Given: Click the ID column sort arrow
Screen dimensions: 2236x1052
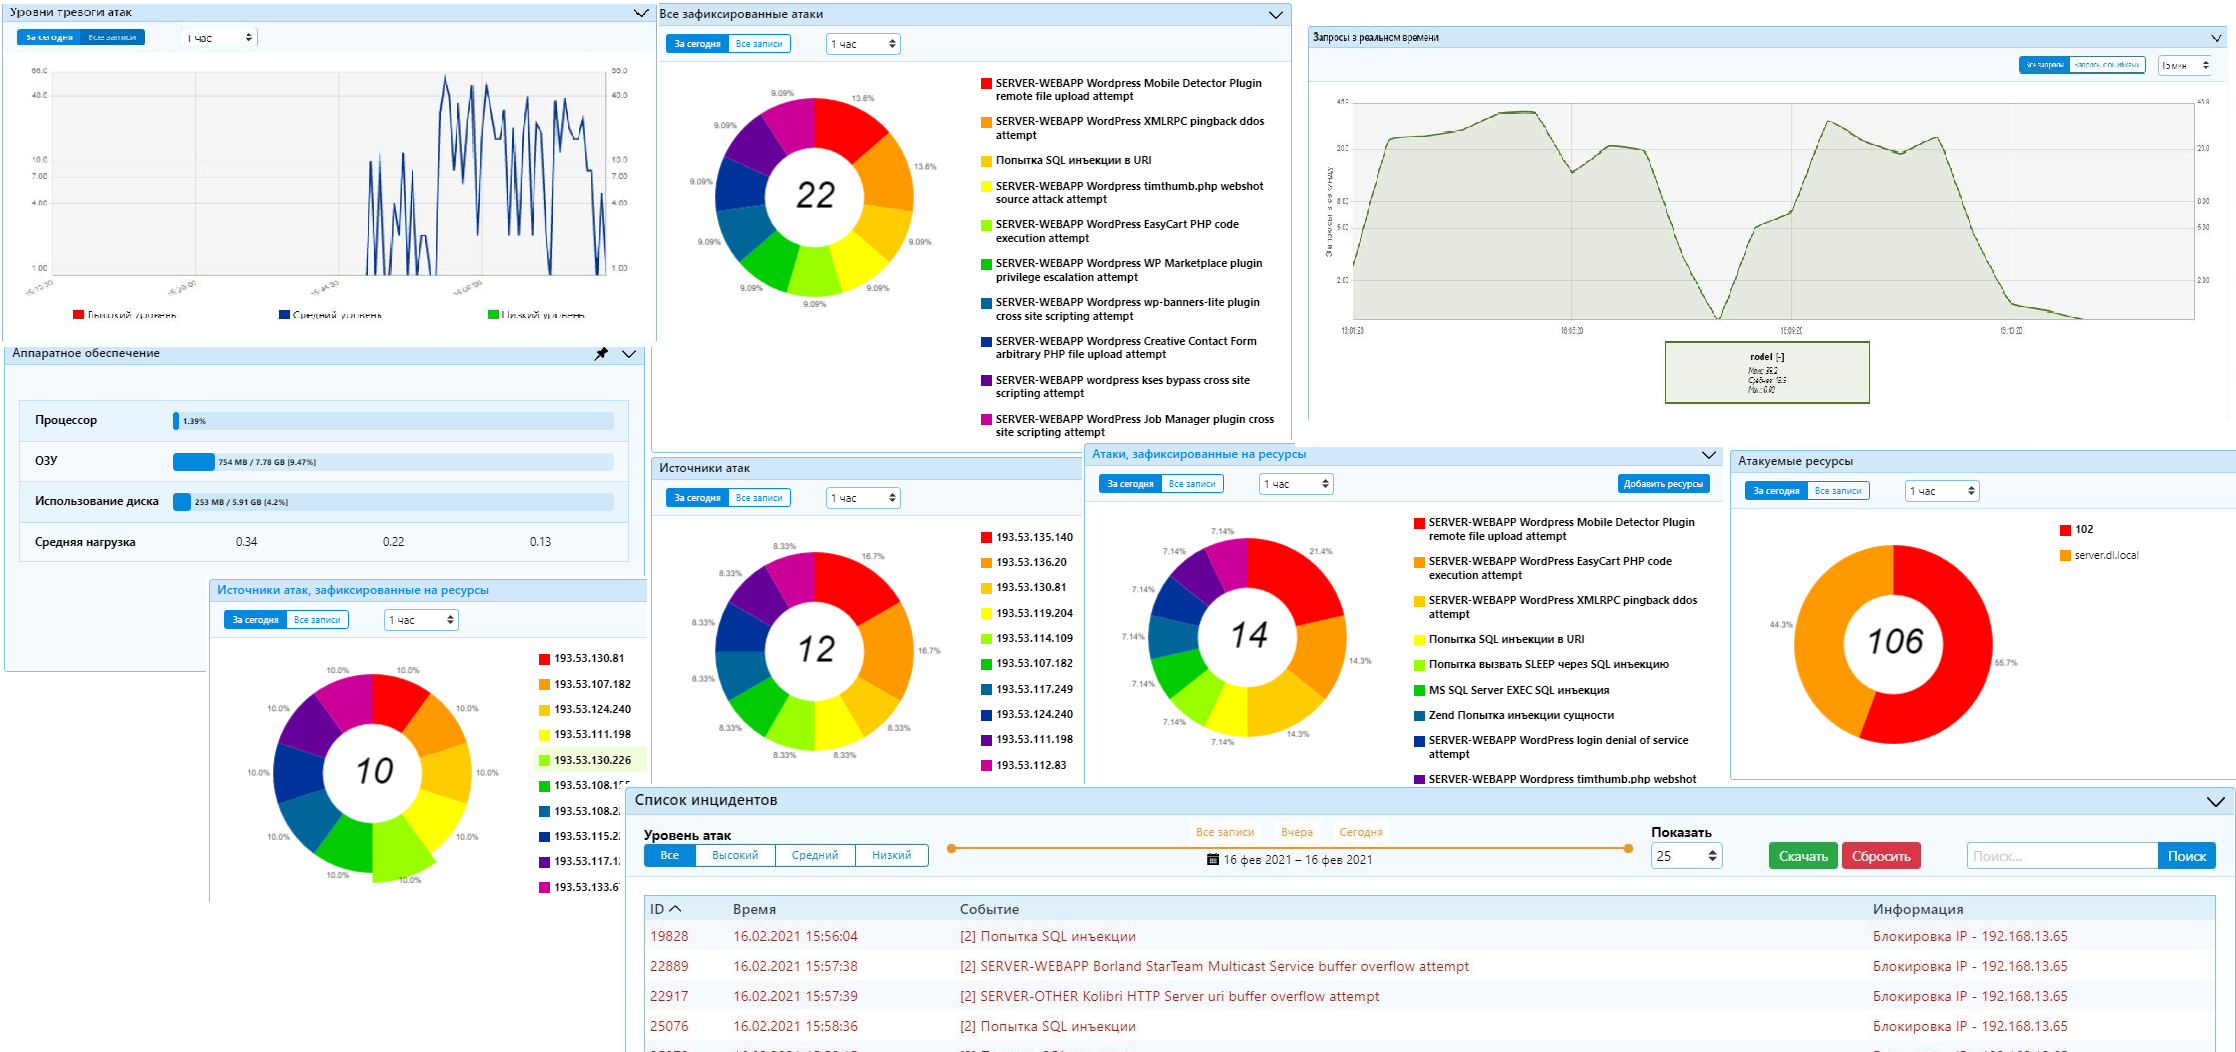Looking at the screenshot, I should pyautogui.click(x=676, y=909).
